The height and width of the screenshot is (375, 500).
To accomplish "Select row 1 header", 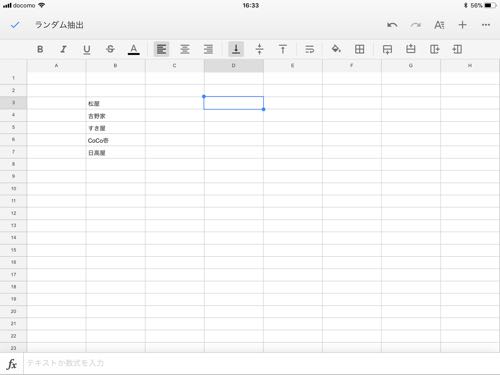I will point(13,78).
